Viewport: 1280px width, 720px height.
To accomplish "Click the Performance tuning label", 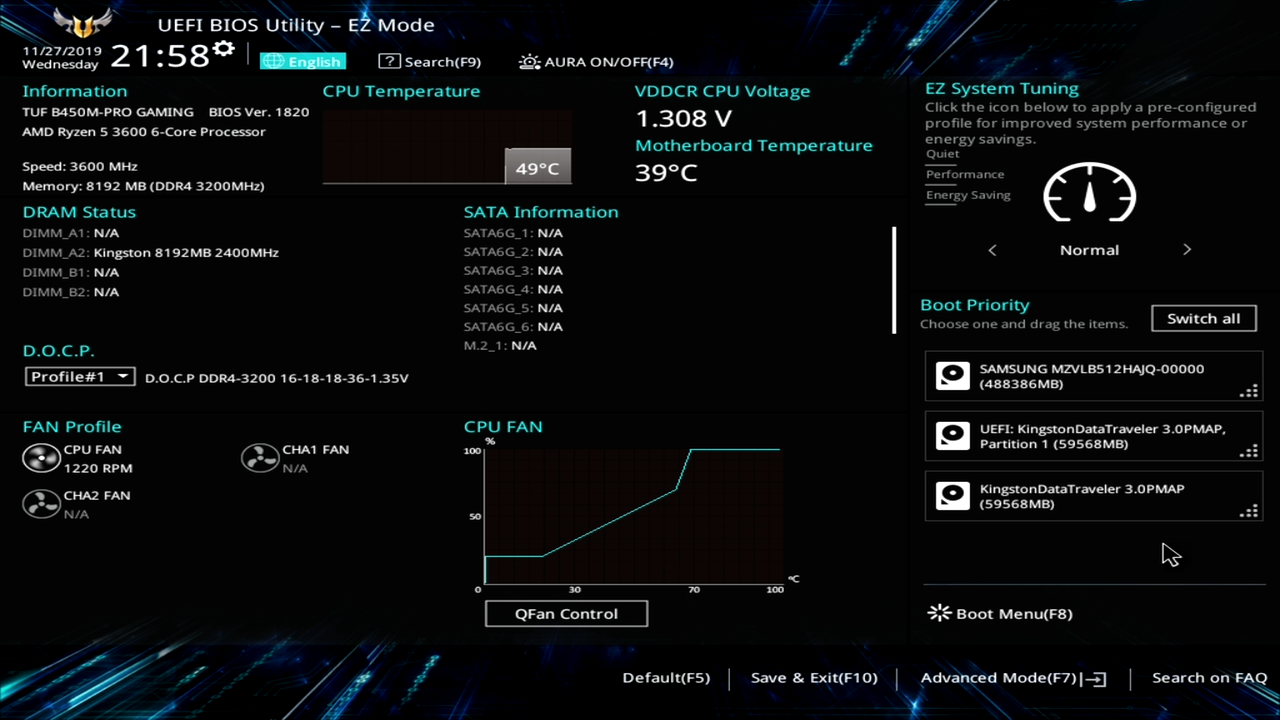I will 965,174.
